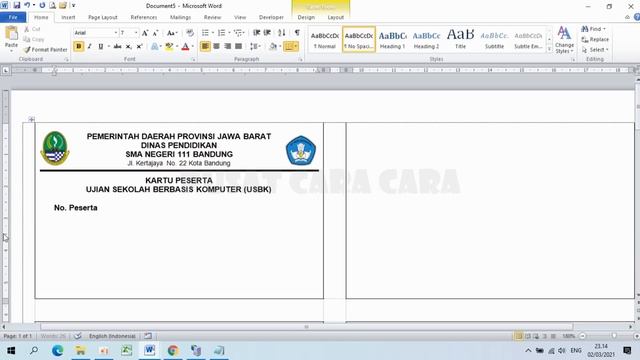Open Google Chrome from taskbar
The height and width of the screenshot is (360, 640).
click(x=173, y=350)
